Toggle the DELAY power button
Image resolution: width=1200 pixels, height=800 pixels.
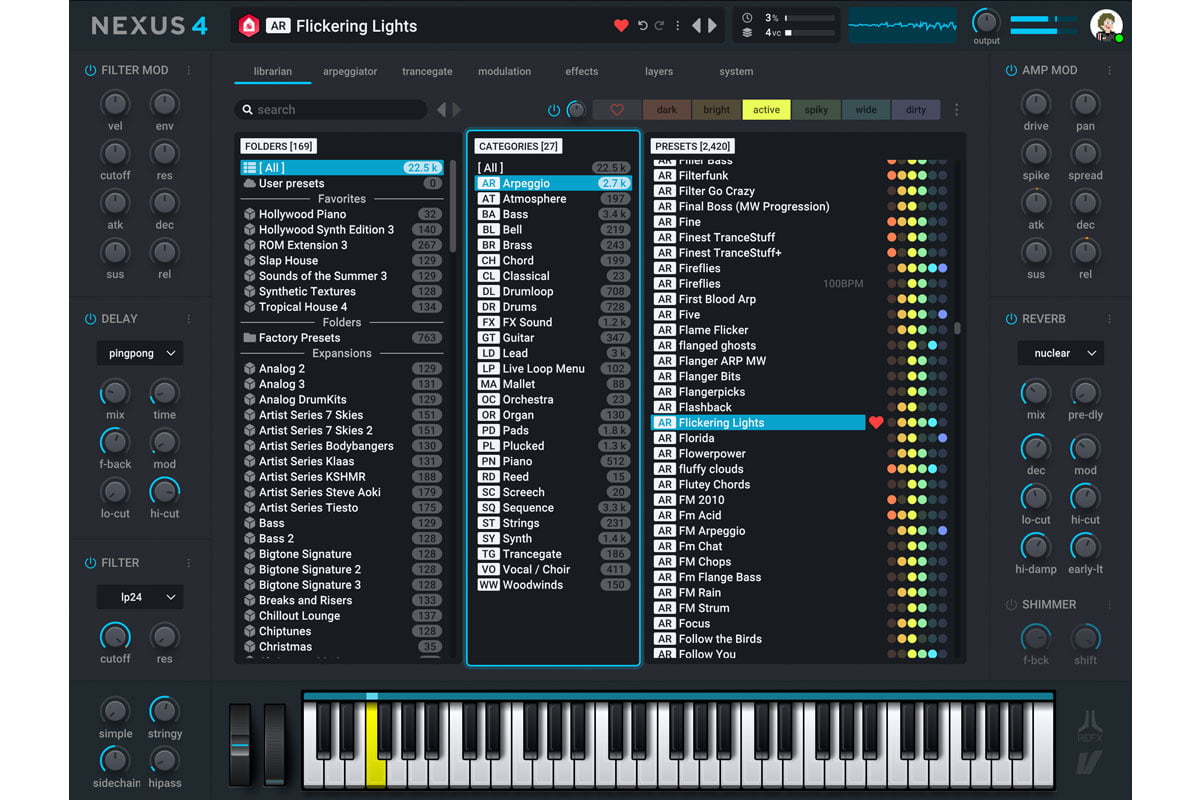(x=91, y=319)
